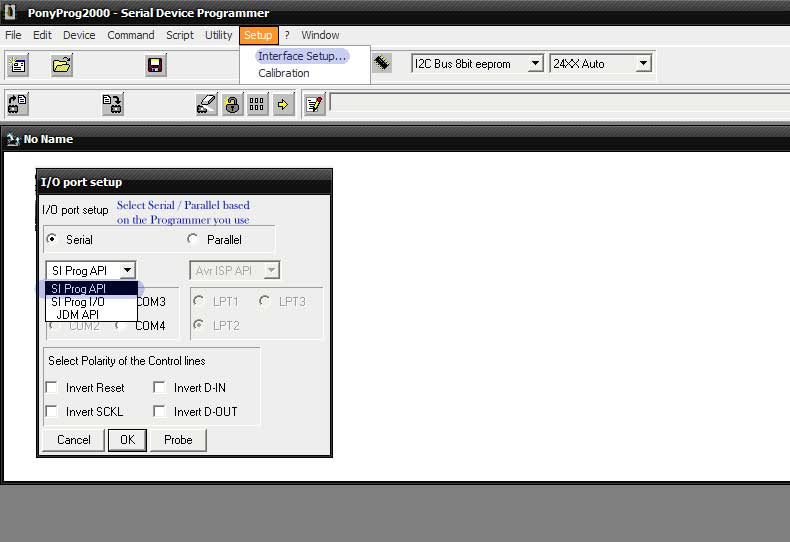The height and width of the screenshot is (542, 790).
Task: Open the I2C Bus 8bit eeprom dropdown
Action: tap(536, 63)
